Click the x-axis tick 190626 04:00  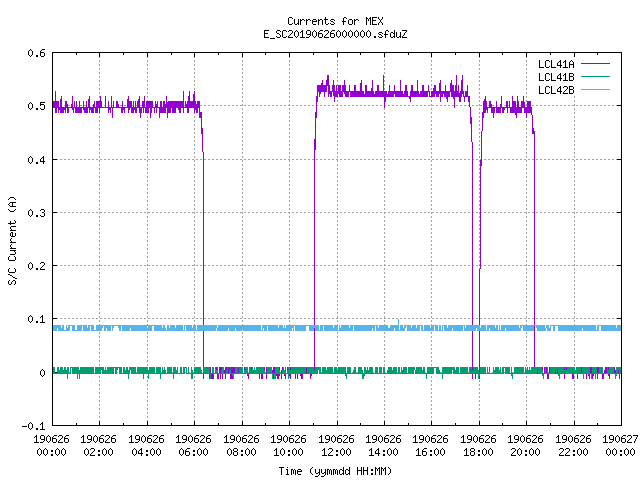coord(146,446)
